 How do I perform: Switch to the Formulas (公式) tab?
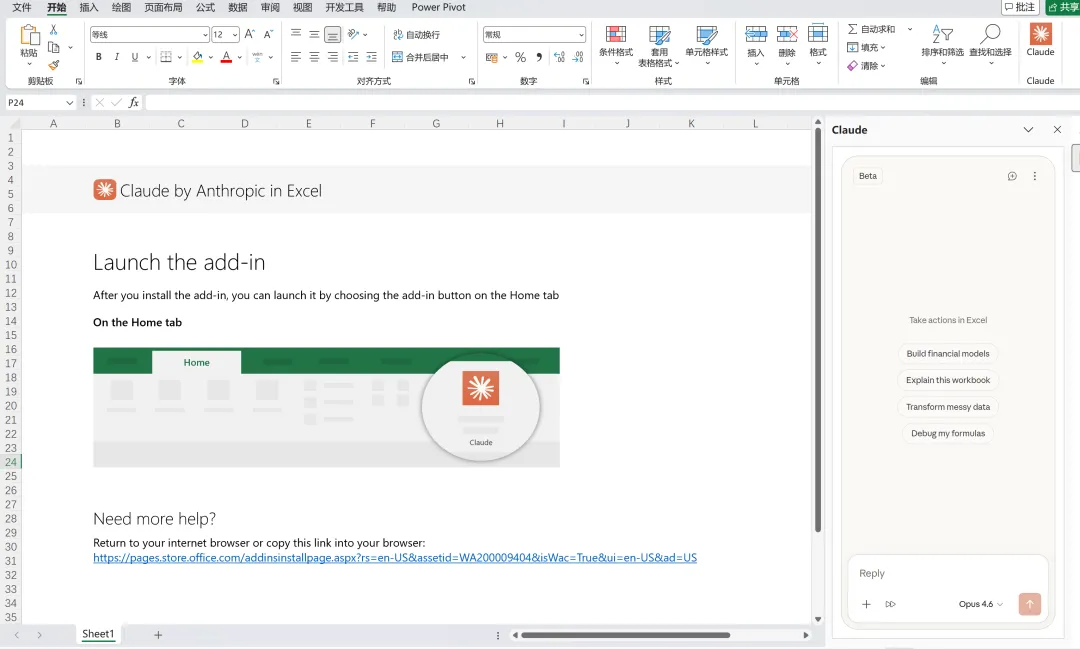pos(205,8)
